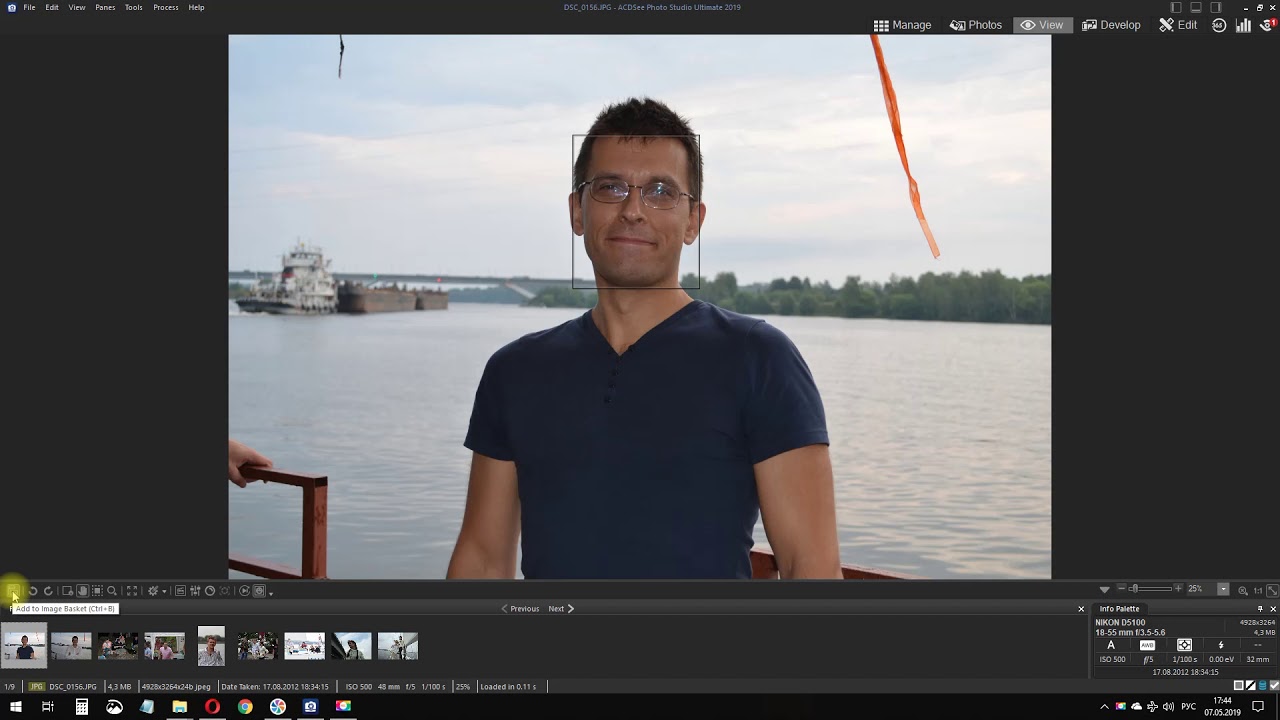
Task: Rotate image right in bottom toolbar
Action: point(48,591)
